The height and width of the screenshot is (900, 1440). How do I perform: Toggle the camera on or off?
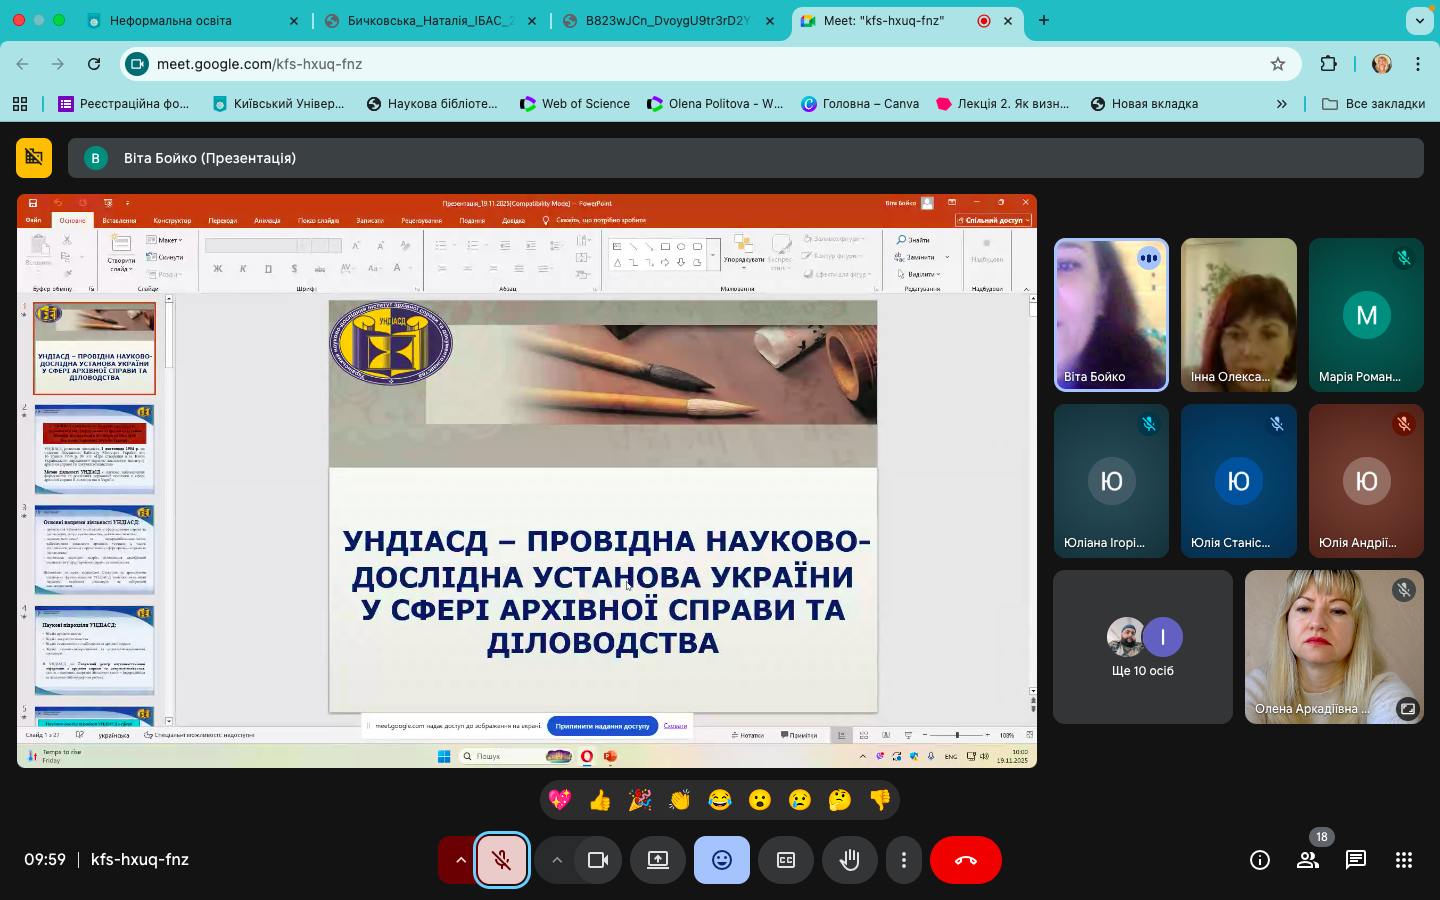point(598,860)
